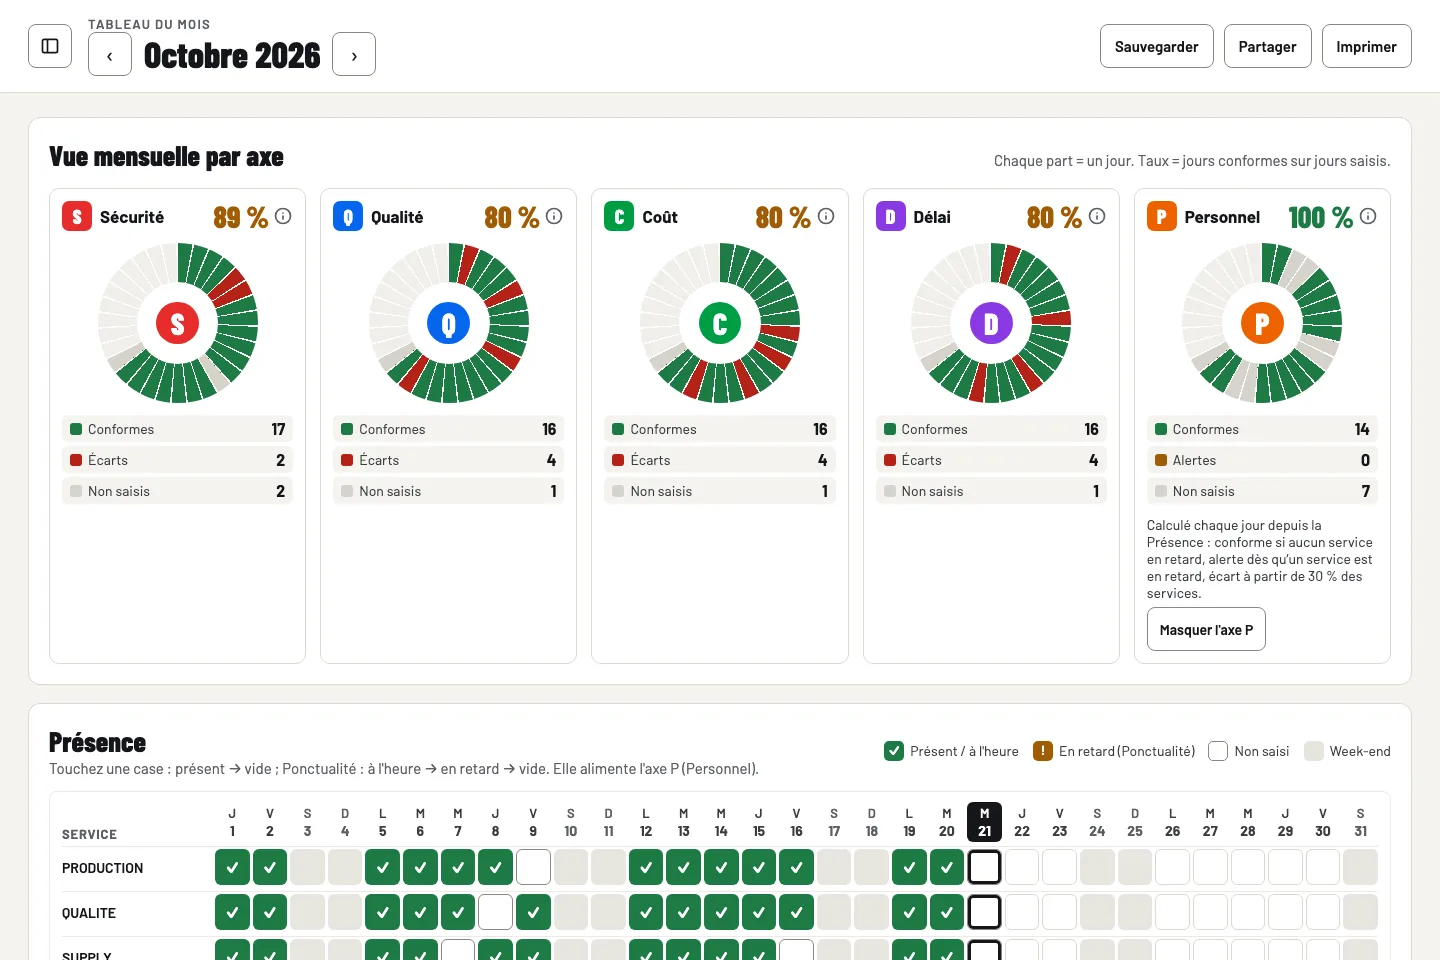
Task: Toggle QUALITE presence for day 12
Action: (646, 912)
